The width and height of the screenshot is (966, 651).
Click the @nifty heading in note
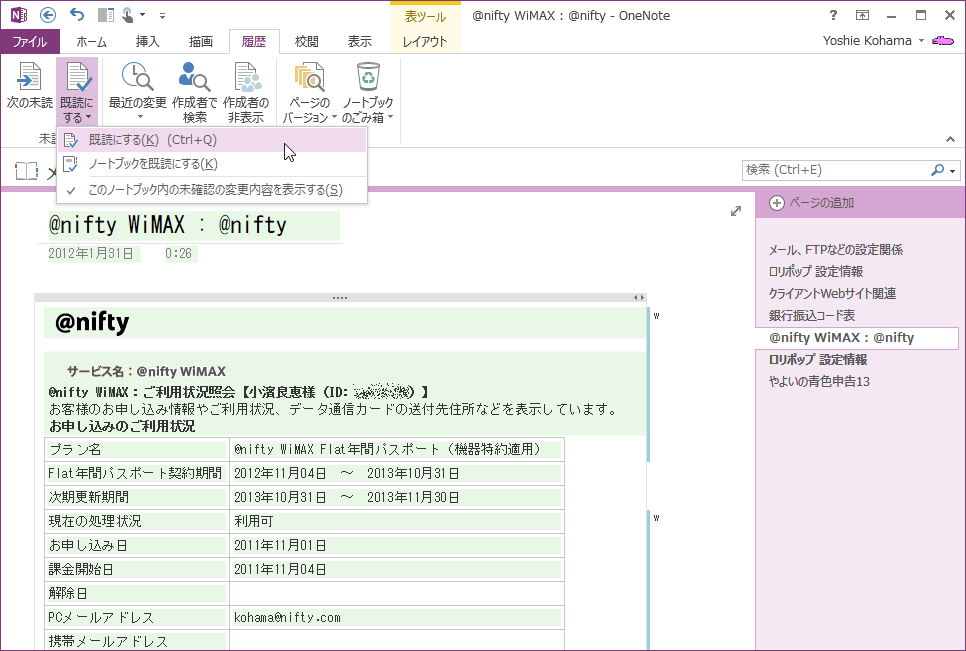tap(92, 322)
